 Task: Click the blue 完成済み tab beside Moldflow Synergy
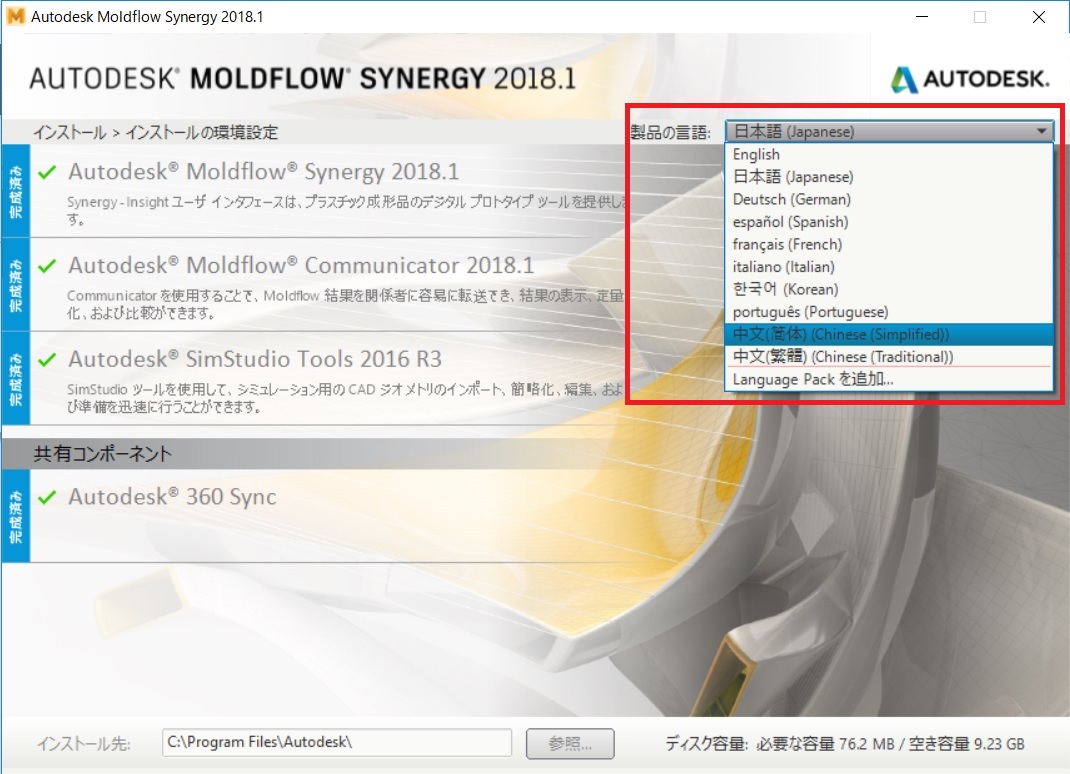(x=15, y=191)
